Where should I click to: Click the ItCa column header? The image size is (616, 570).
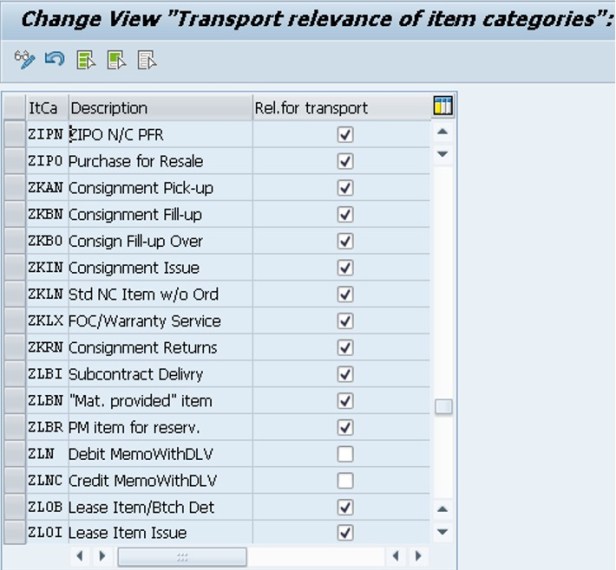pos(43,108)
